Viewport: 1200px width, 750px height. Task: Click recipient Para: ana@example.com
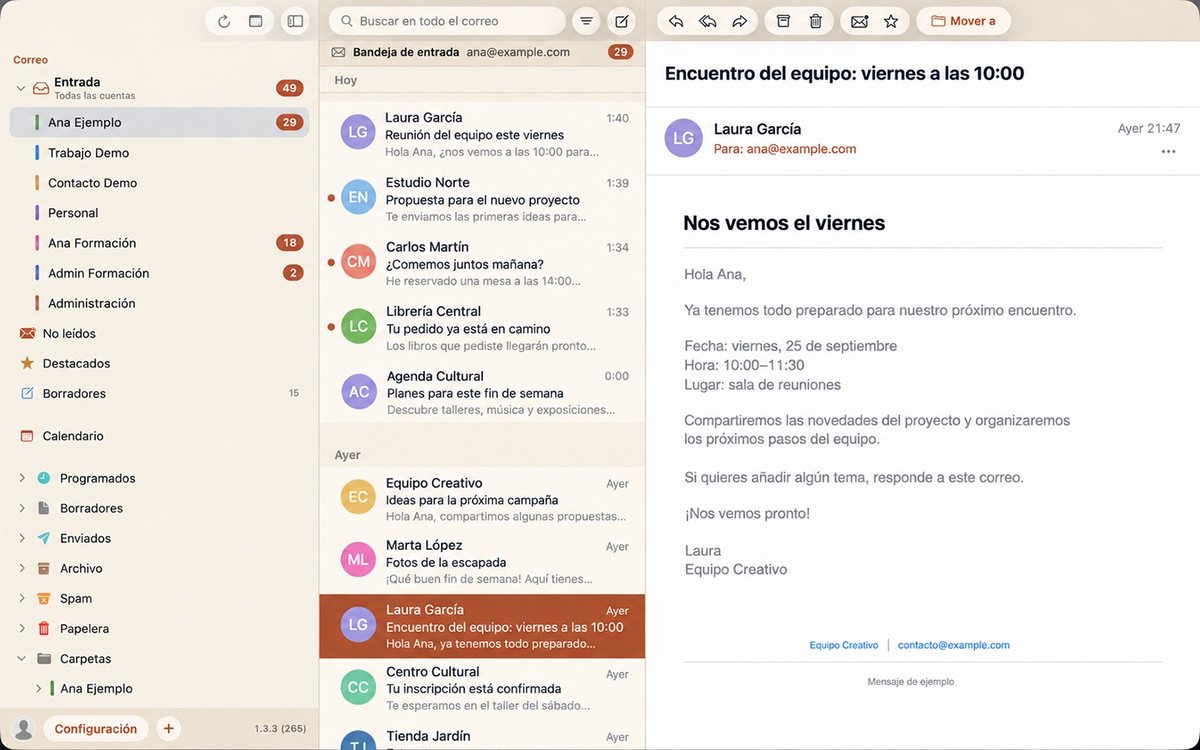(x=785, y=149)
